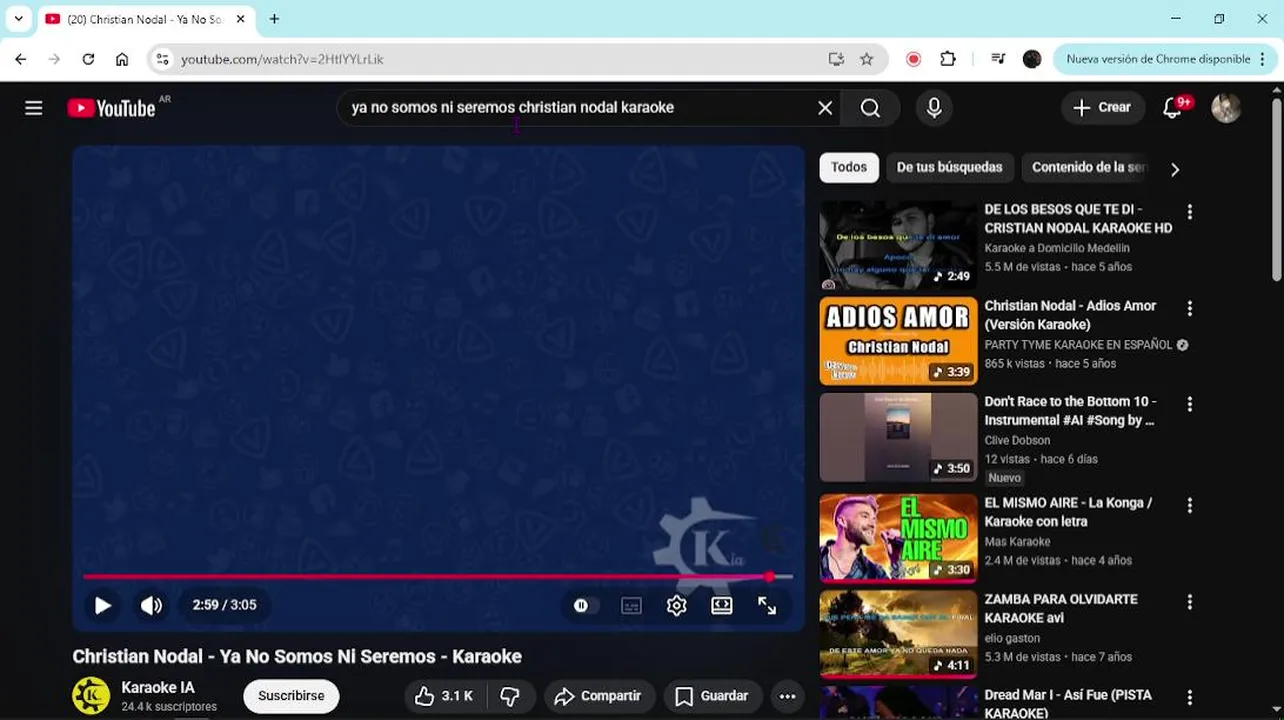The height and width of the screenshot is (720, 1284).
Task: Mute the video volume
Action: pyautogui.click(x=151, y=605)
